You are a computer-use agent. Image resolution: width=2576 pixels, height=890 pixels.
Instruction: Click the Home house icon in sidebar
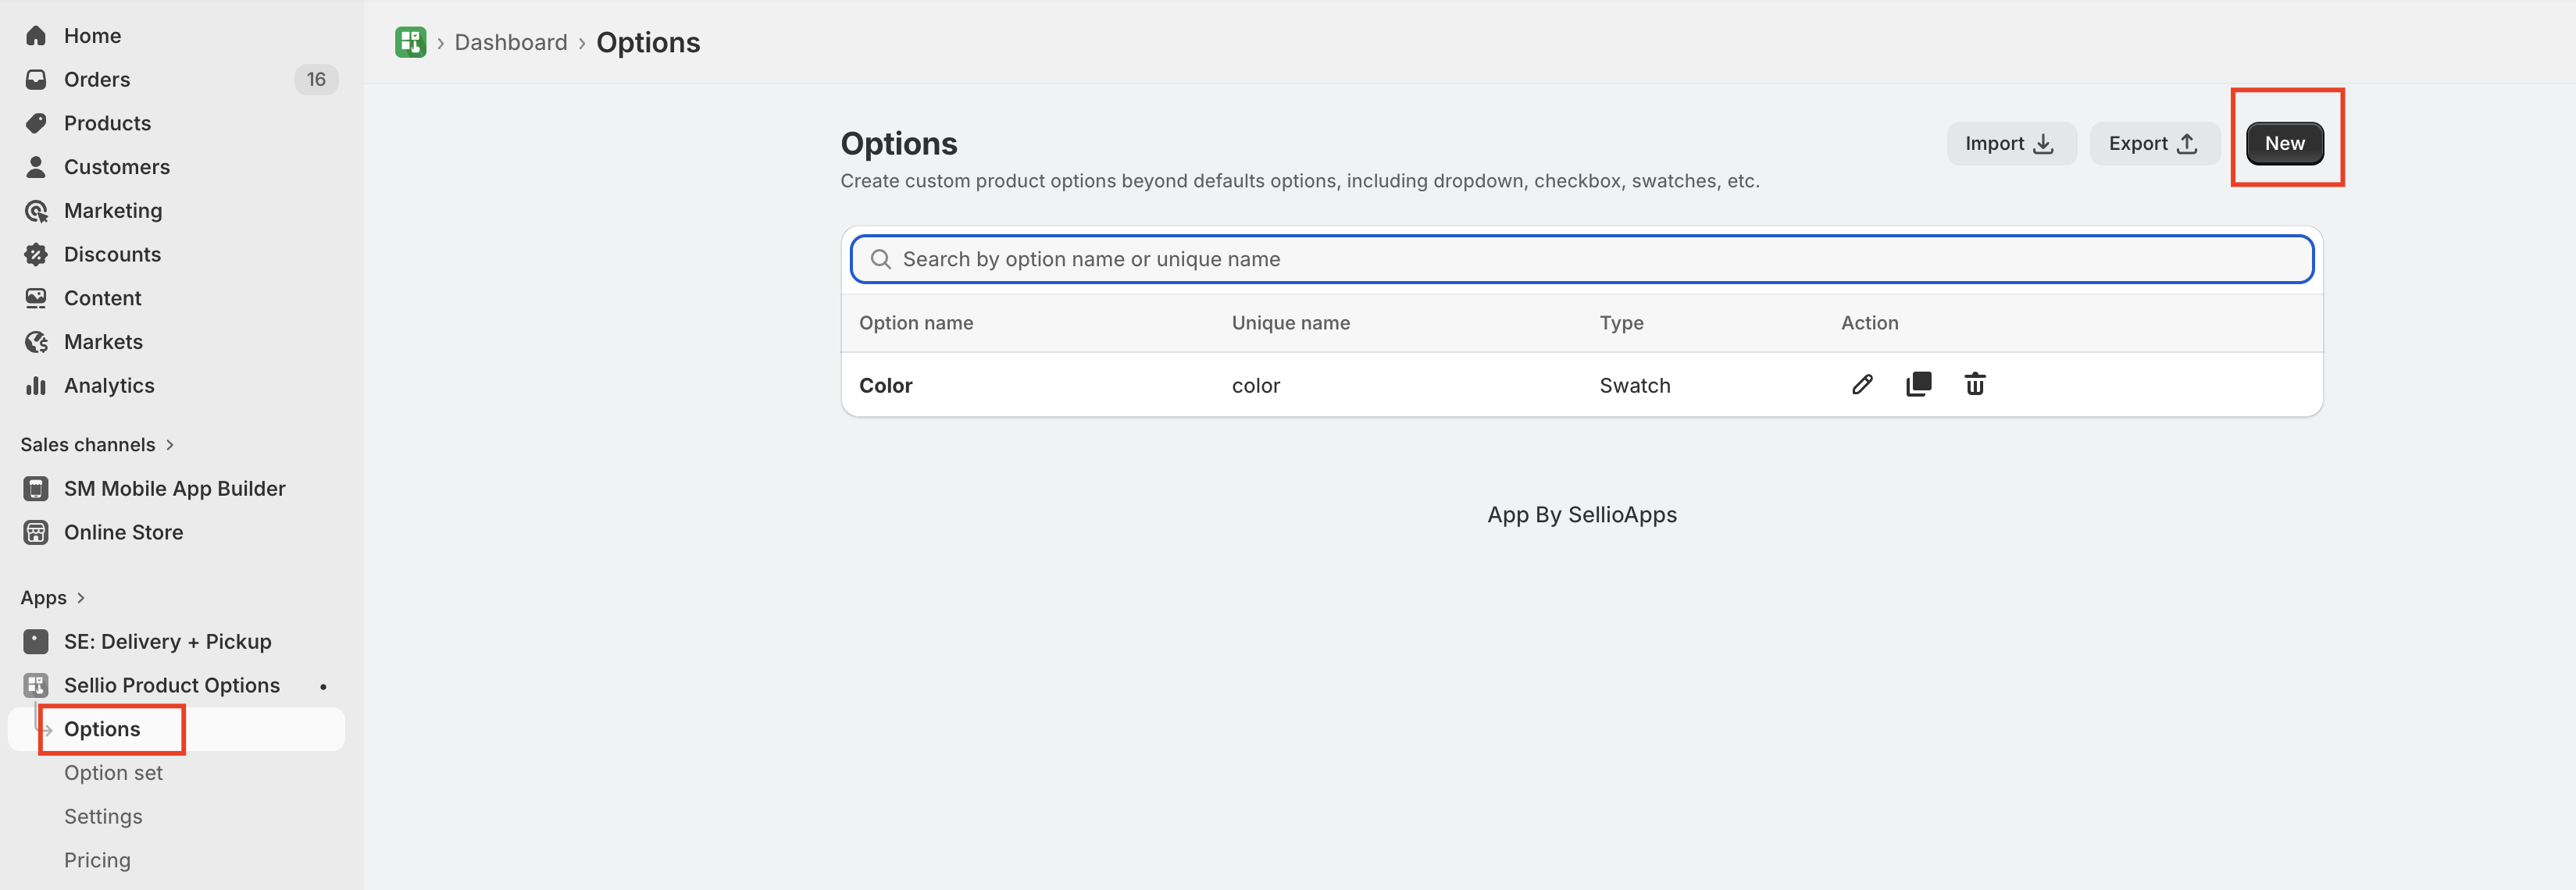(36, 36)
